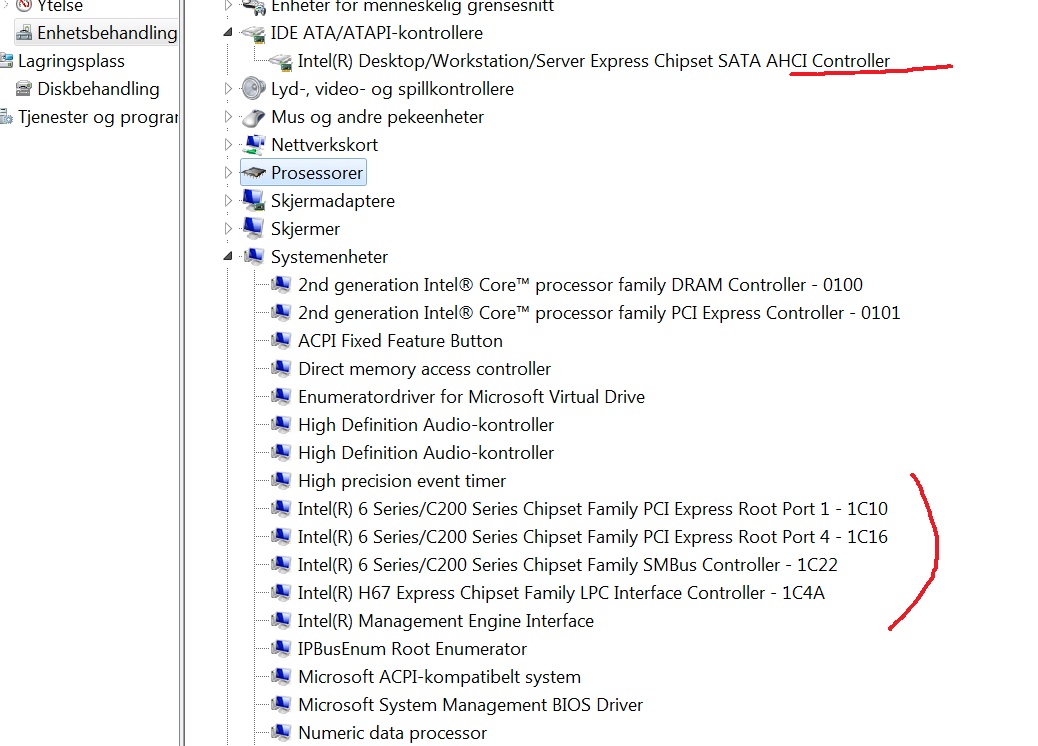
Task: Click the icon beside IPBusEnum Root Enumerator
Action: (281, 648)
